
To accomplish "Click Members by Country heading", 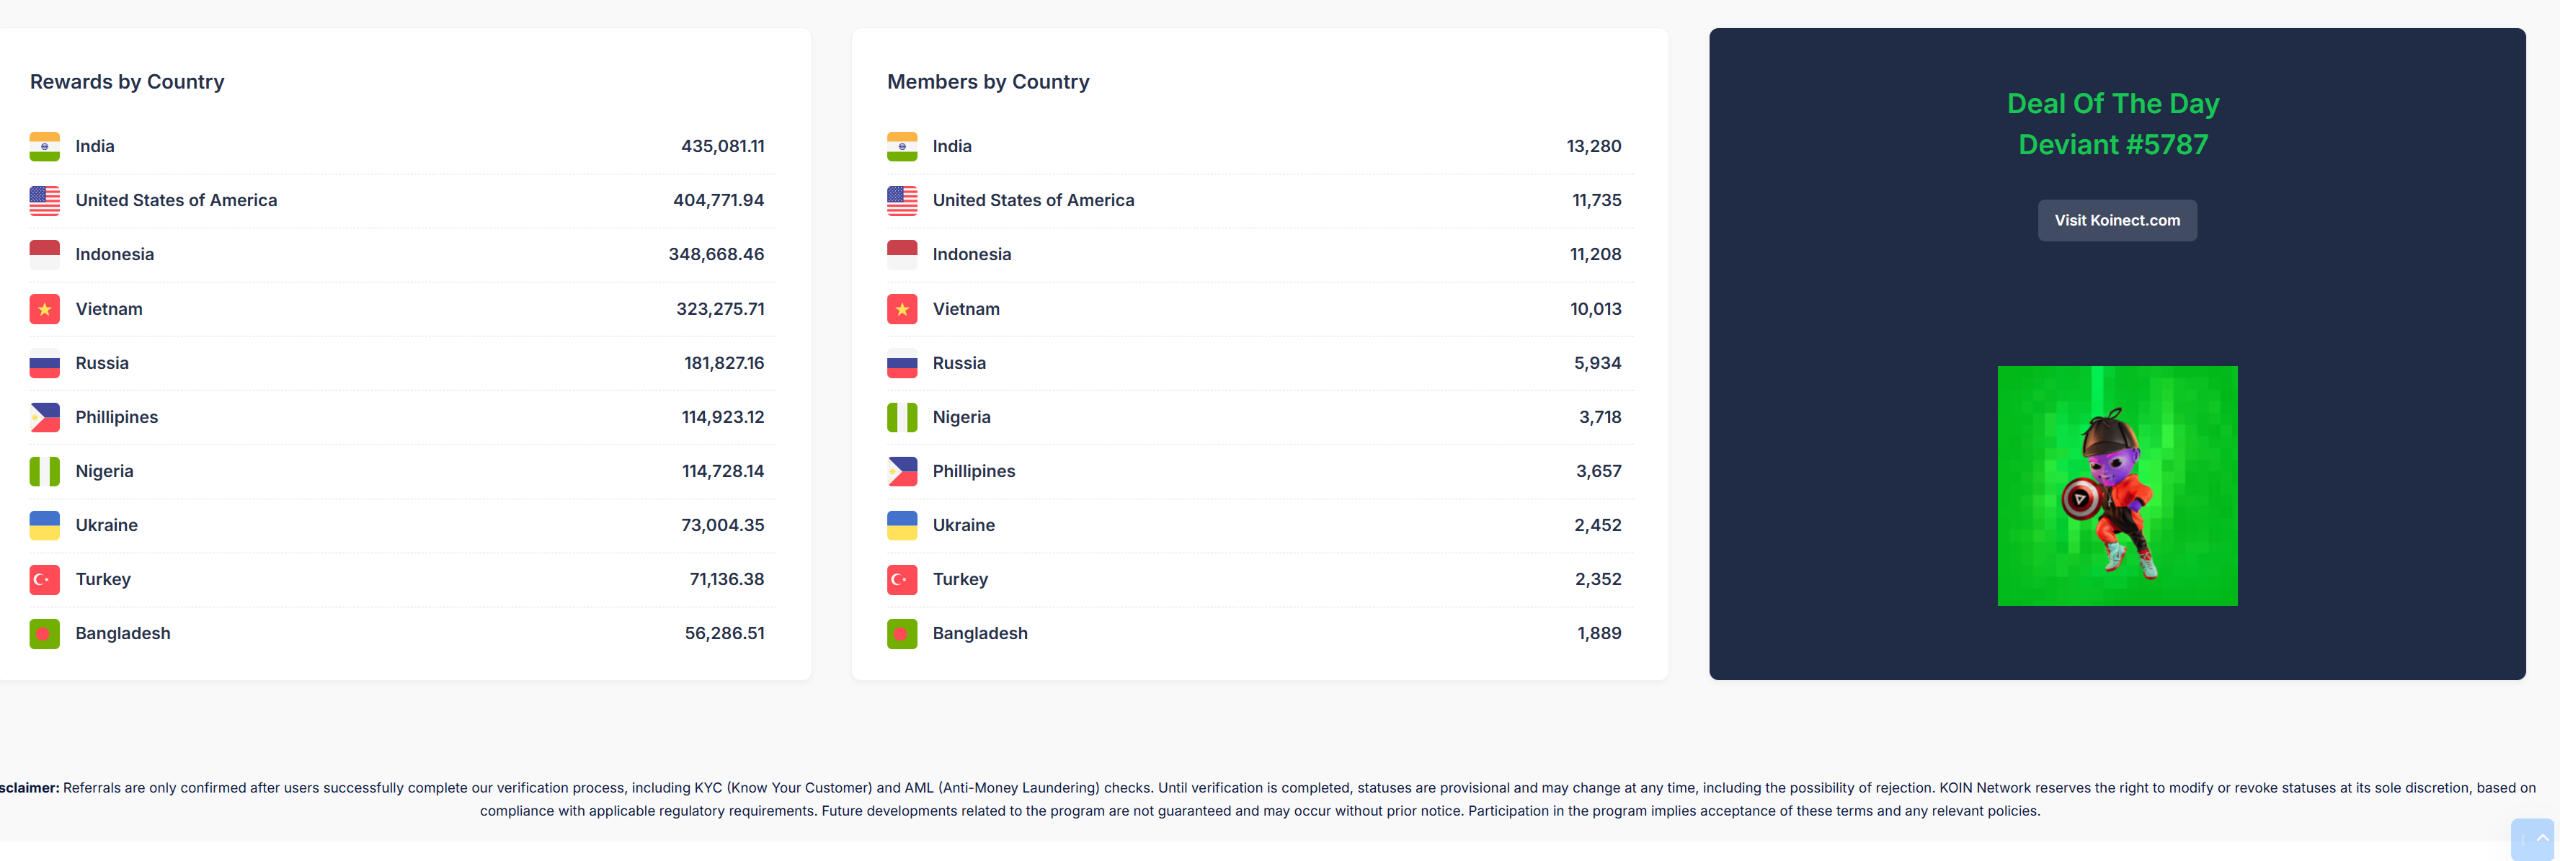I will (988, 82).
